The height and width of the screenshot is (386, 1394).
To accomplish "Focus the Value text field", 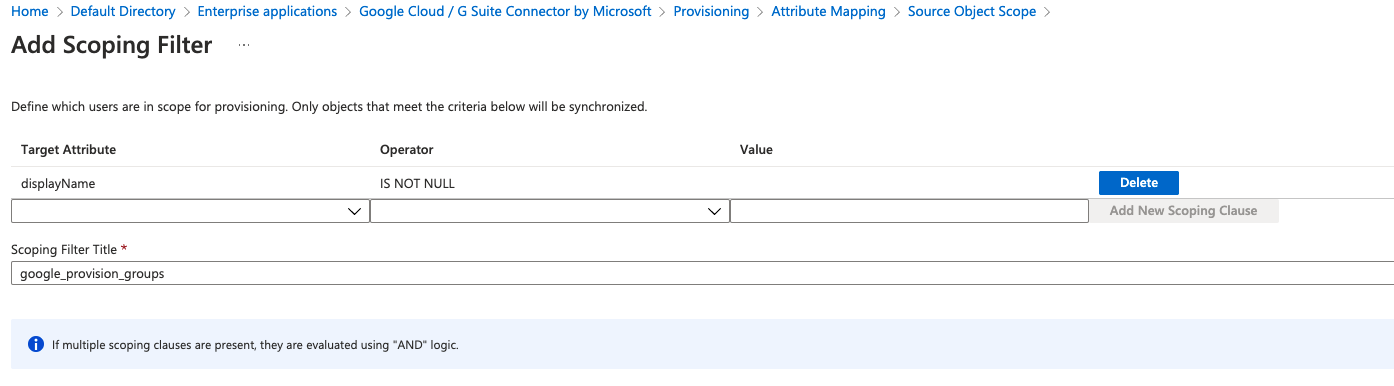I will coord(909,211).
